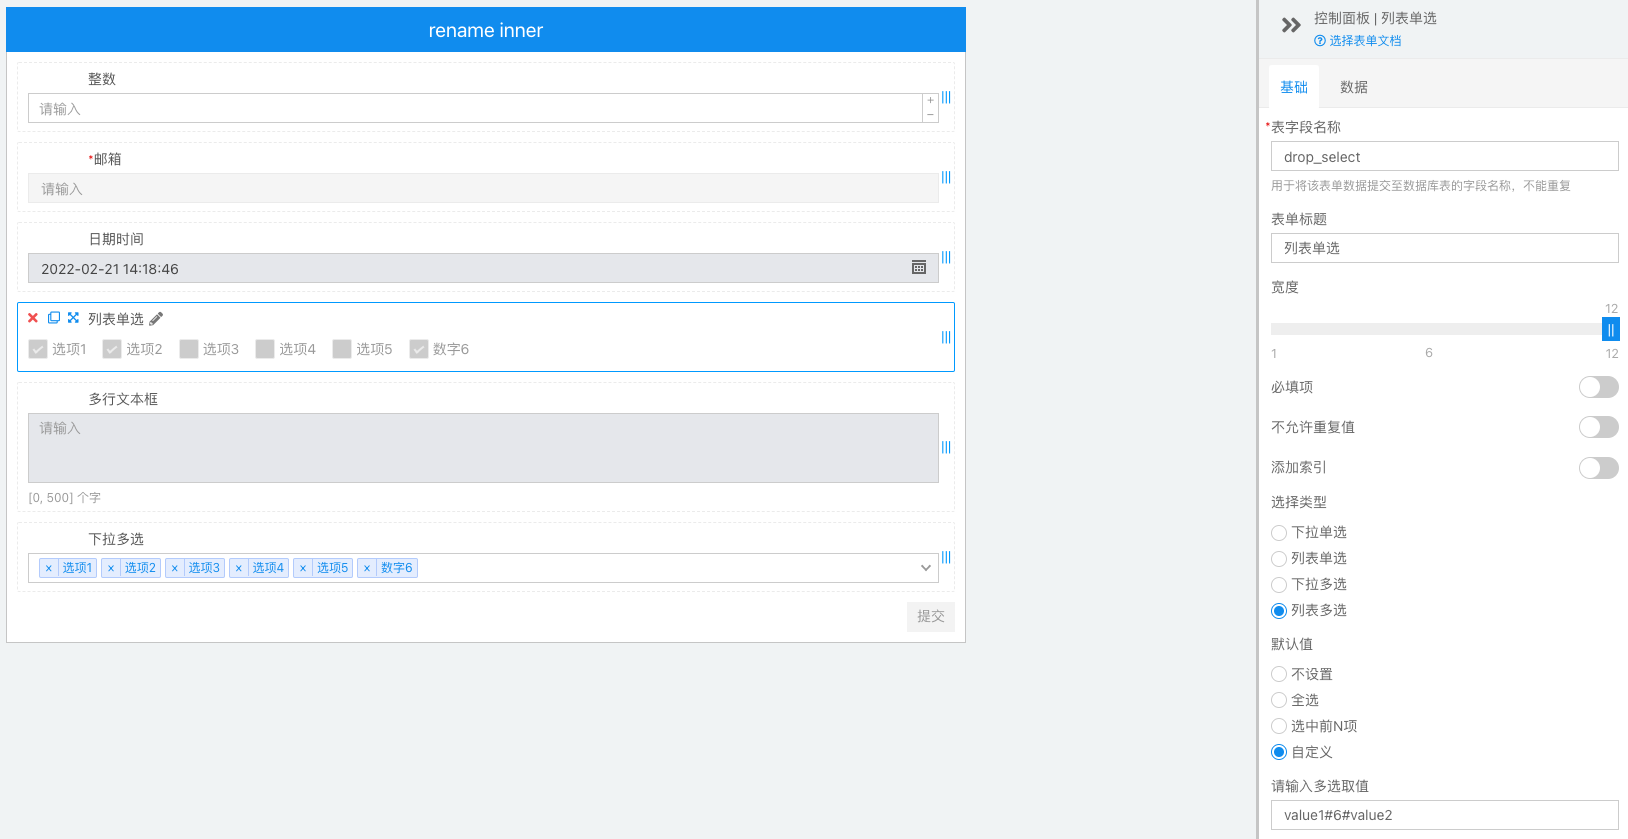Focus the 表单标题 input field
Screen dimensions: 1628x839
click(x=1444, y=248)
